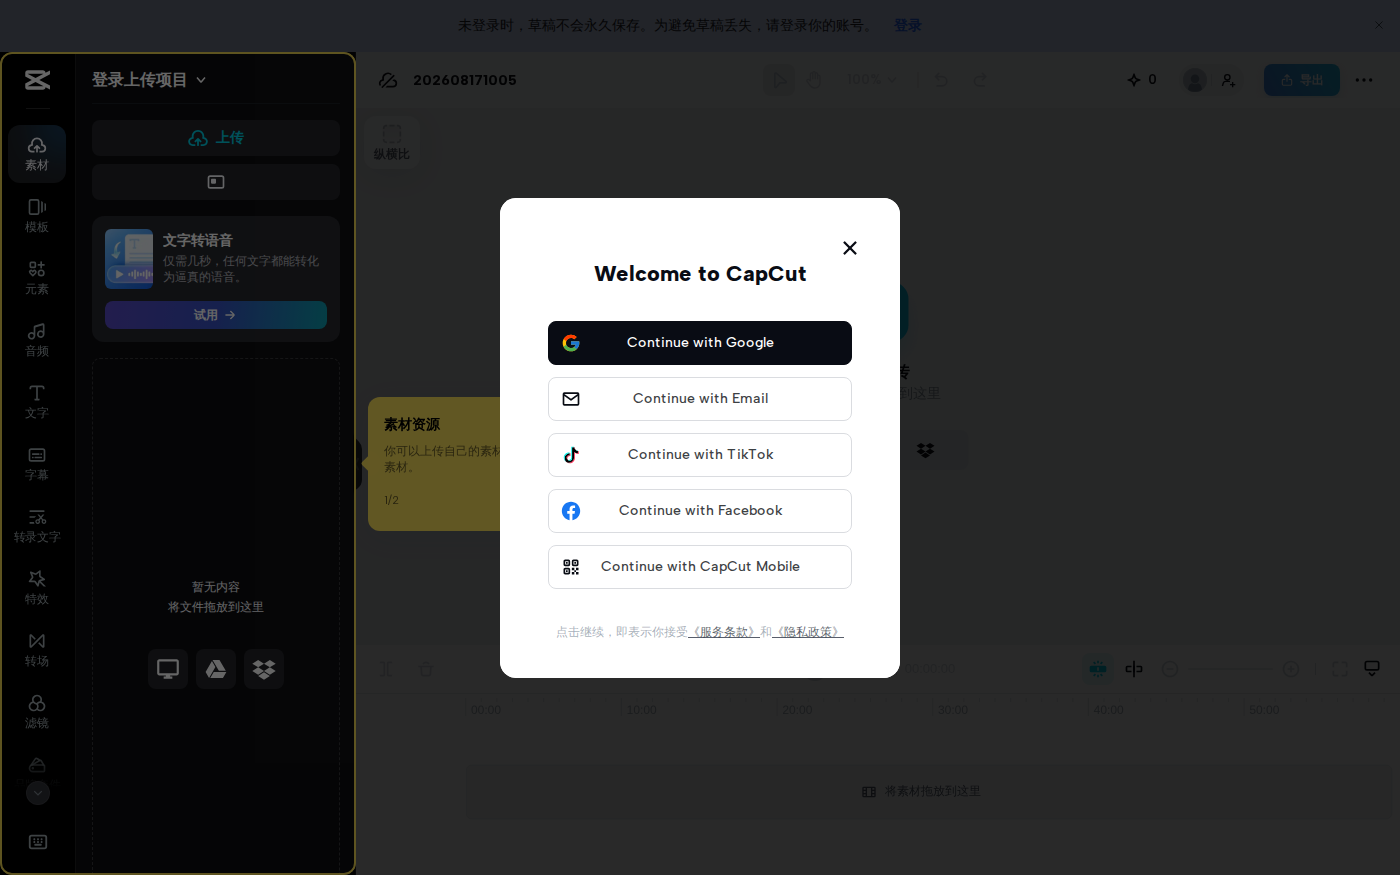Click the fit timeline to screen icon
The image size is (1400, 875).
(x=1340, y=669)
